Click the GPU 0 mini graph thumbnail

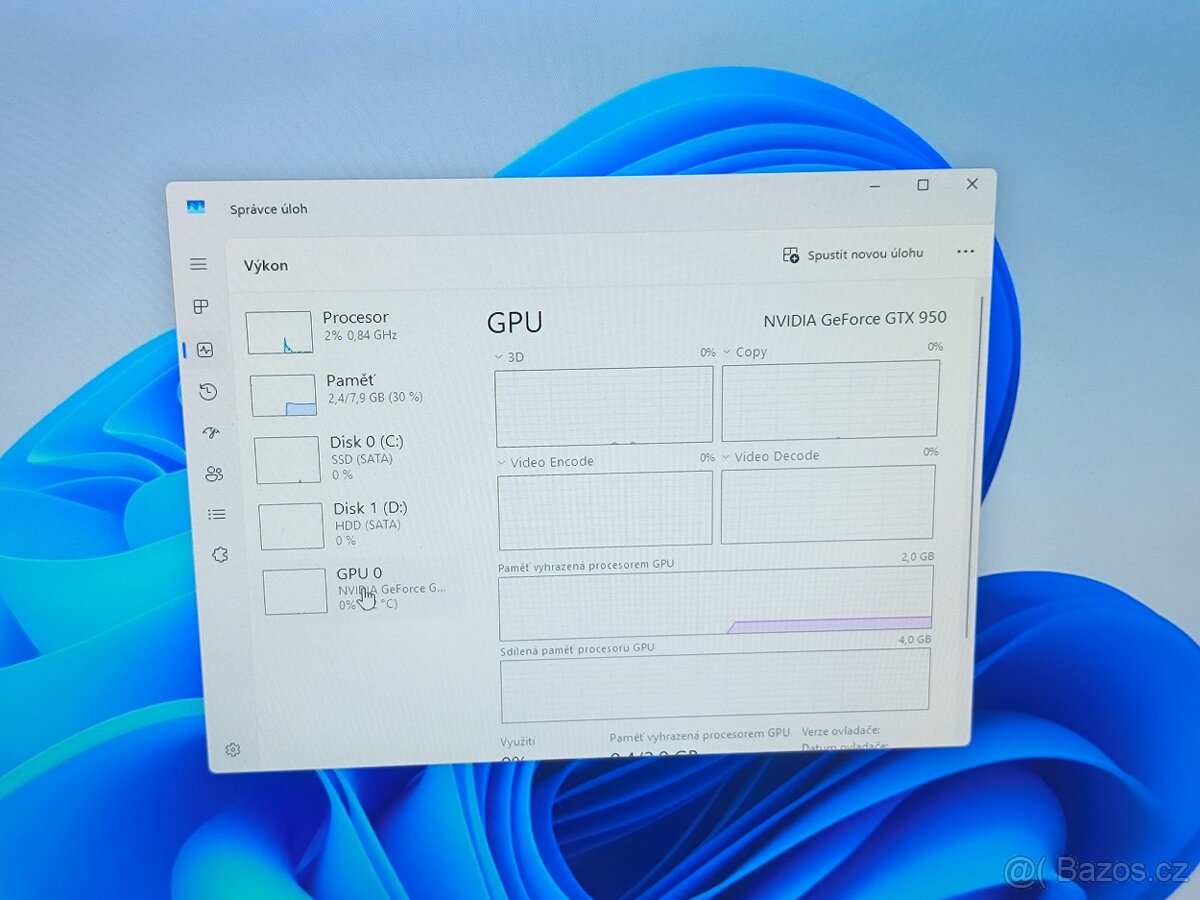[295, 591]
